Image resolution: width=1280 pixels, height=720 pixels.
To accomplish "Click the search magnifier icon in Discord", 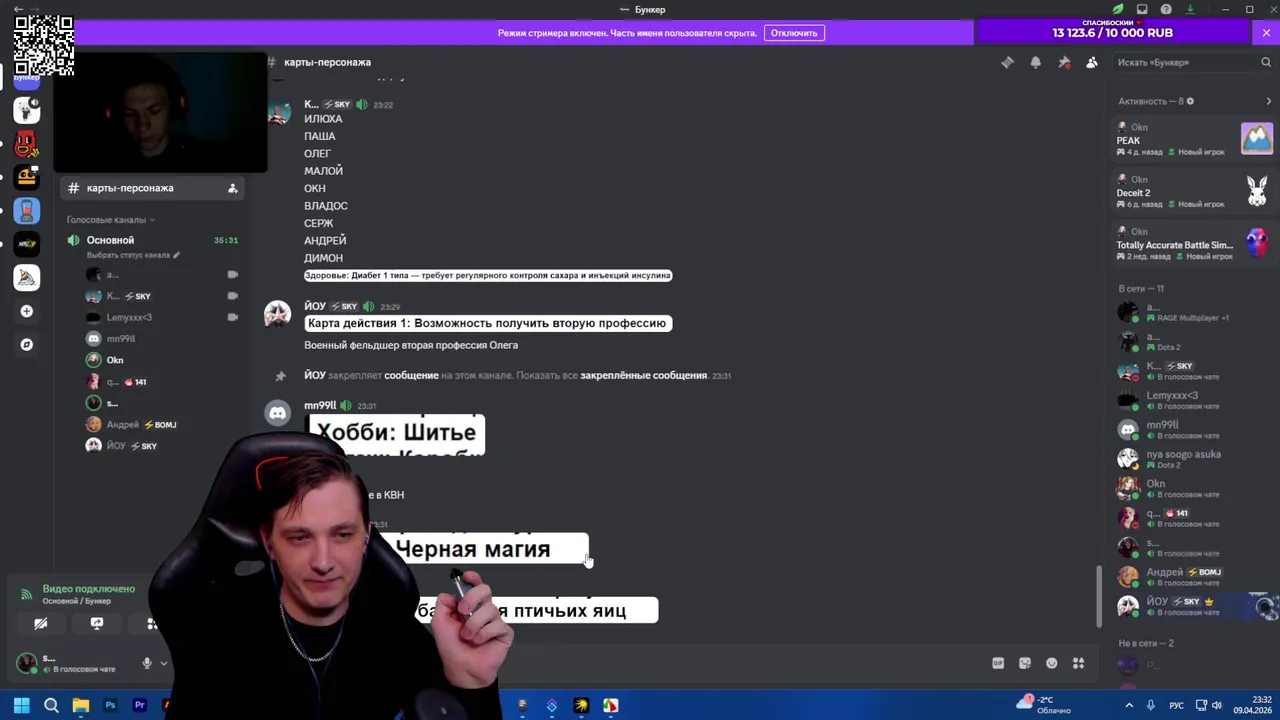I will [x=1266, y=62].
